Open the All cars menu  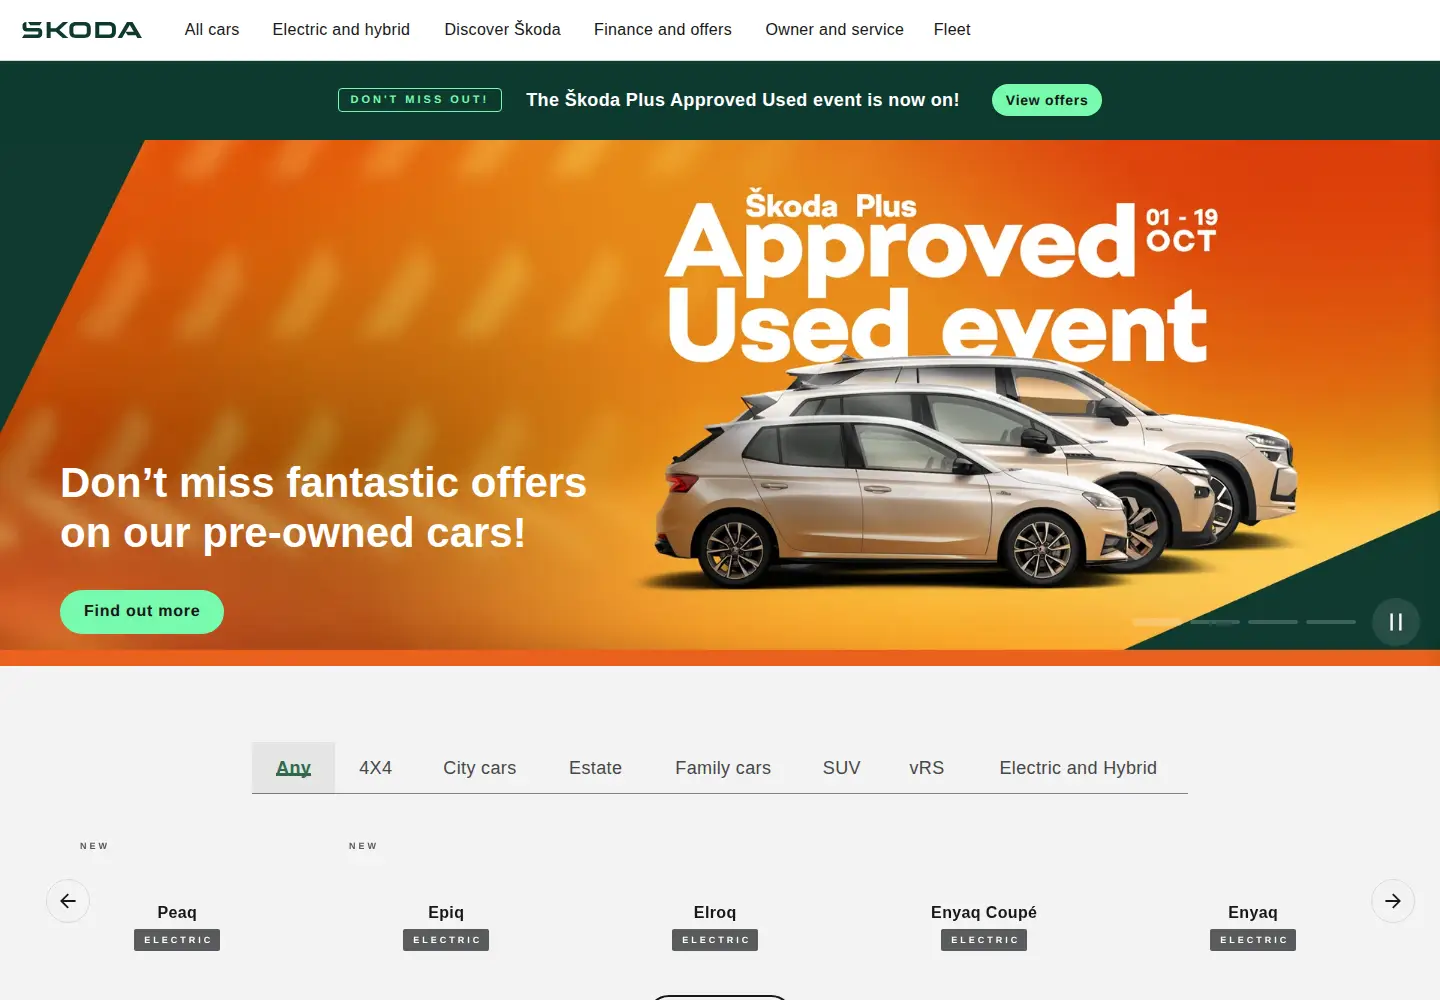pos(212,30)
